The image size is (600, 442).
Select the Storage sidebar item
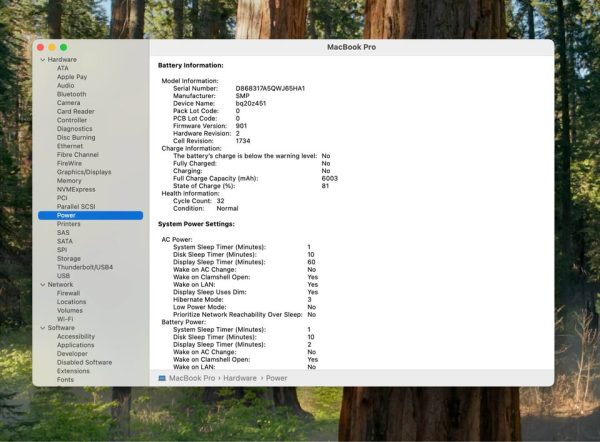tap(69, 258)
